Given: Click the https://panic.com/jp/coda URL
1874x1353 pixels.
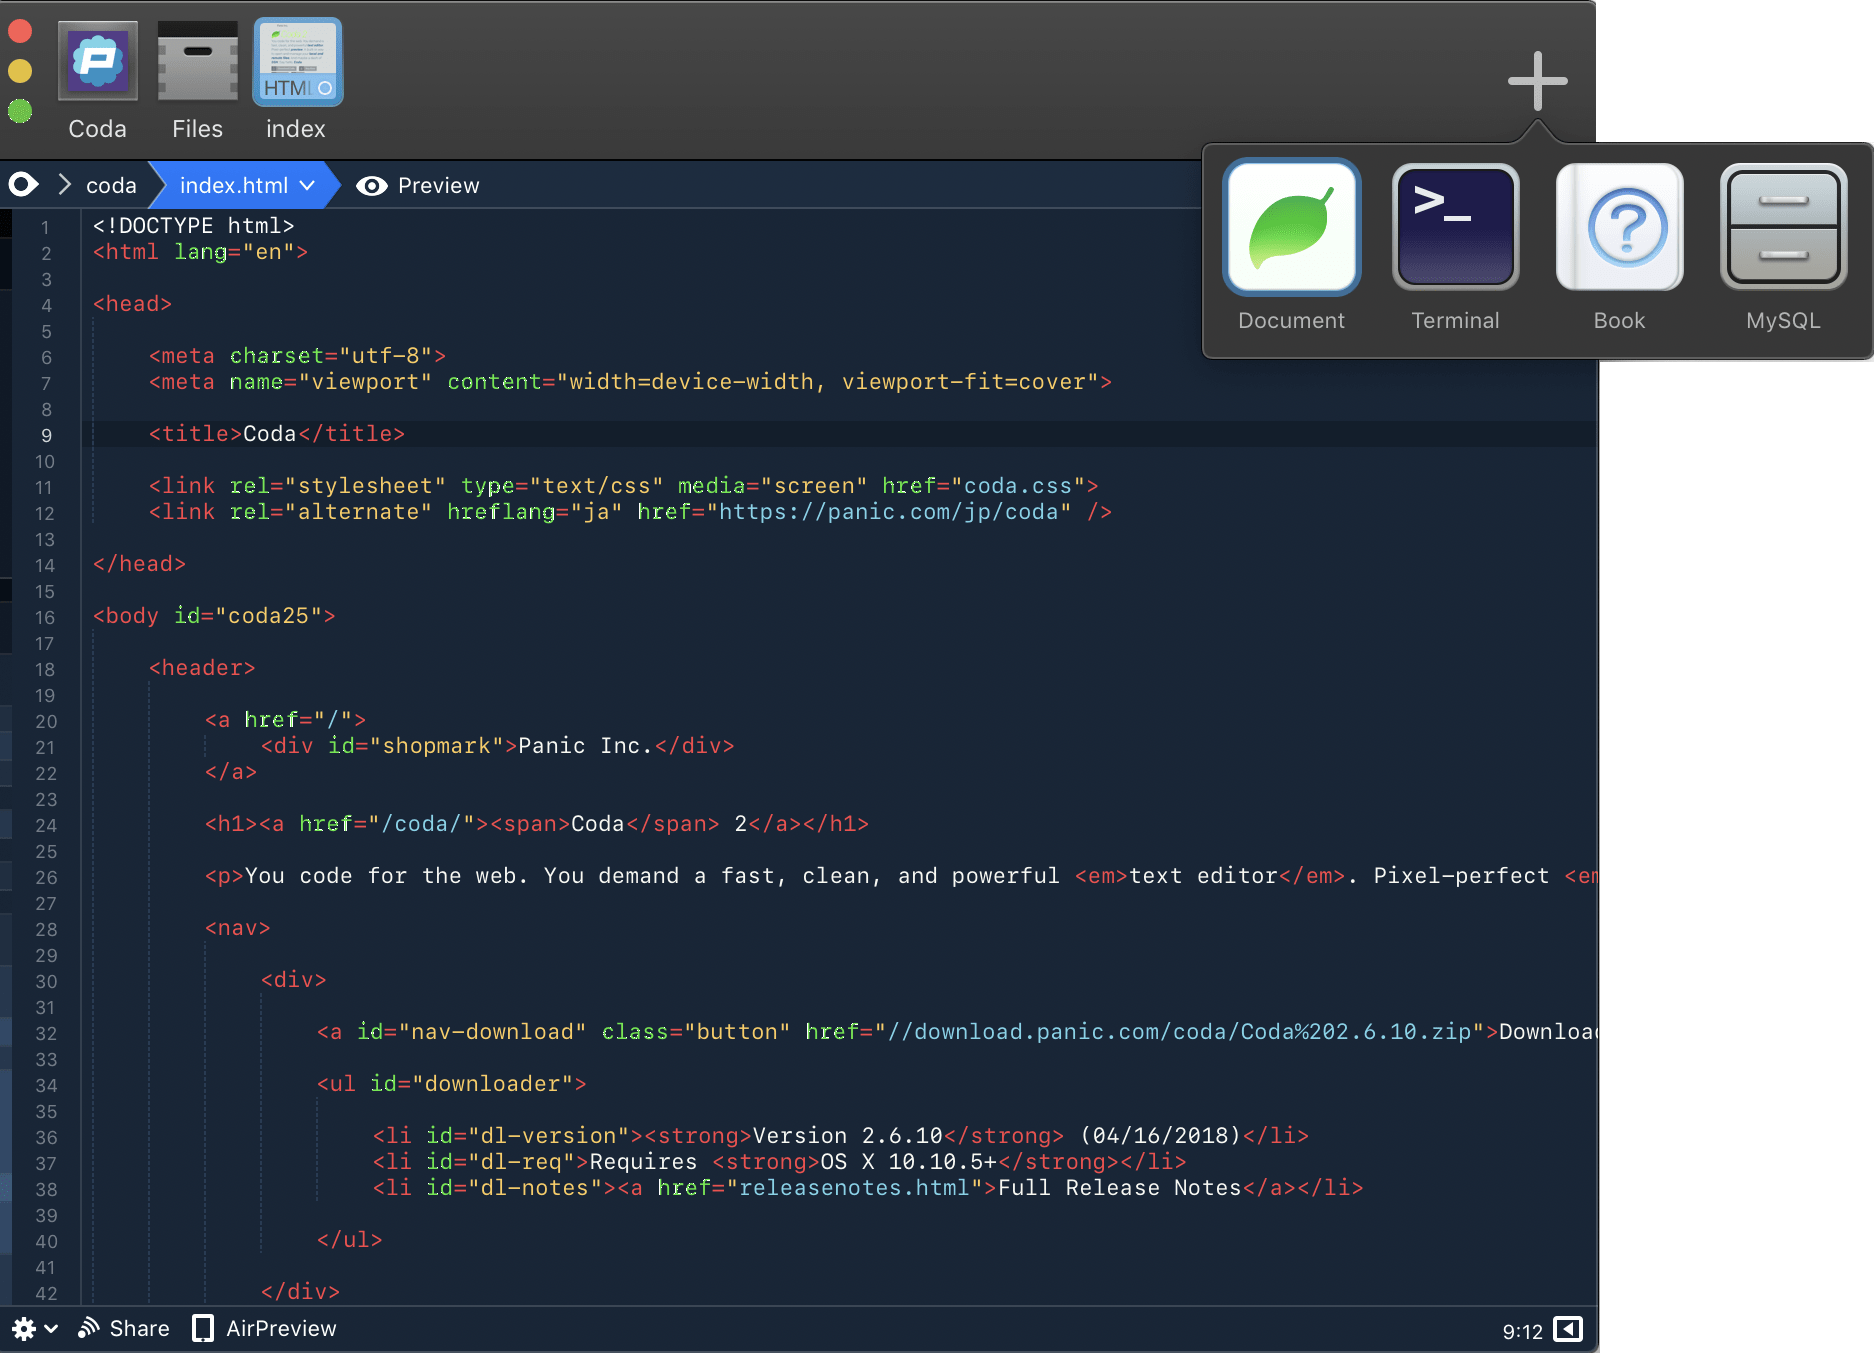Looking at the screenshot, I should [889, 512].
